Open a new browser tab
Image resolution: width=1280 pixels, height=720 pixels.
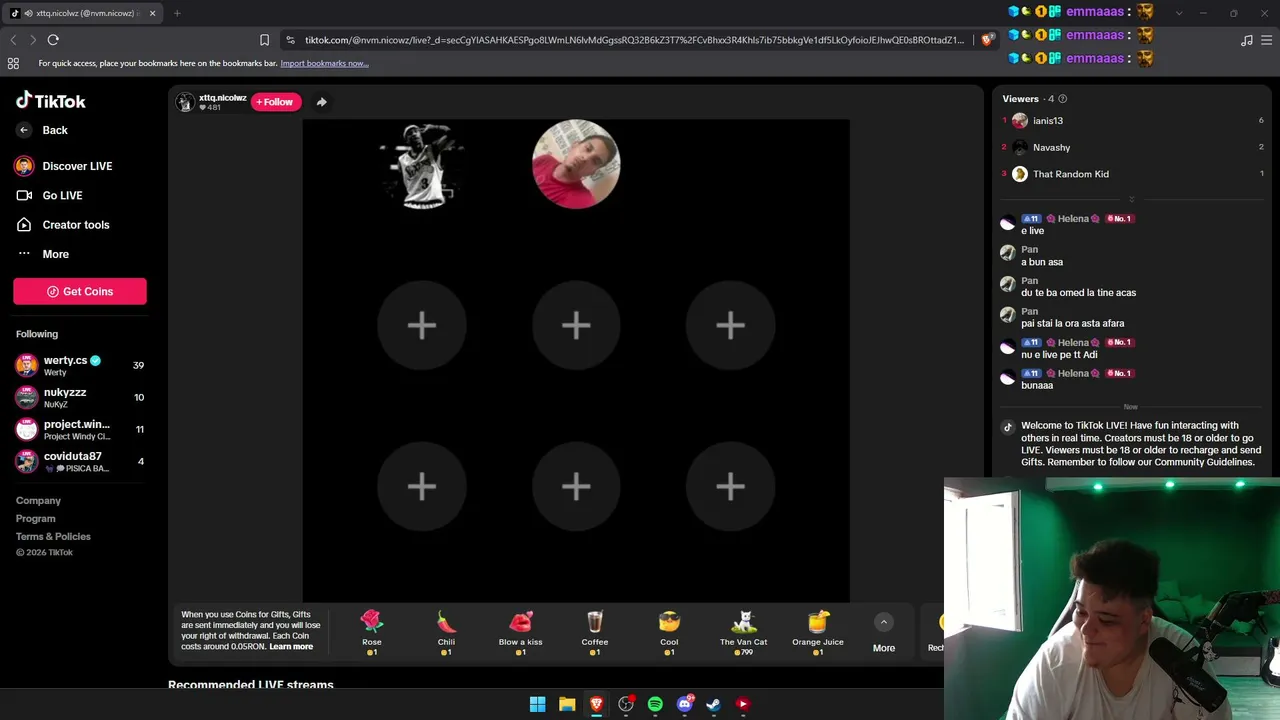pyautogui.click(x=177, y=13)
